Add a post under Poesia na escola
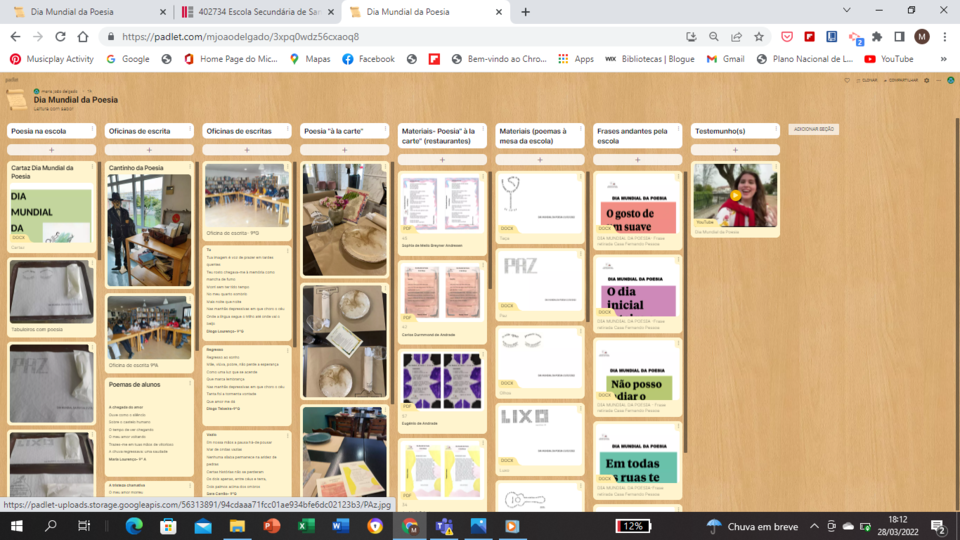 click(51, 149)
